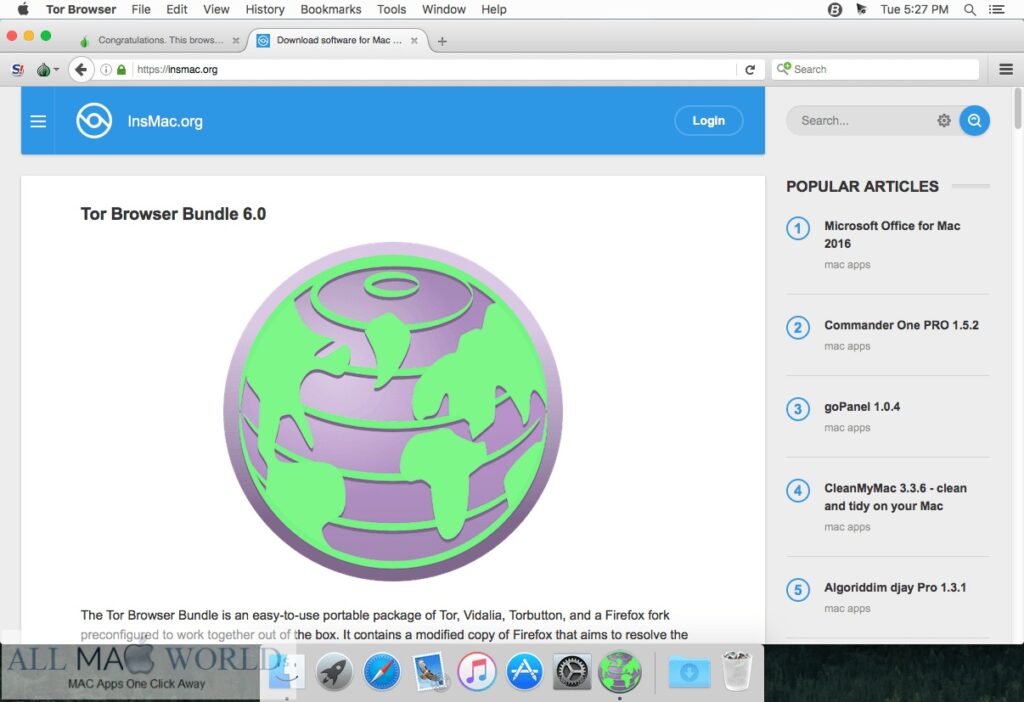This screenshot has width=1024, height=702.
Task: Reload the page with the refresh icon
Action: (x=750, y=69)
